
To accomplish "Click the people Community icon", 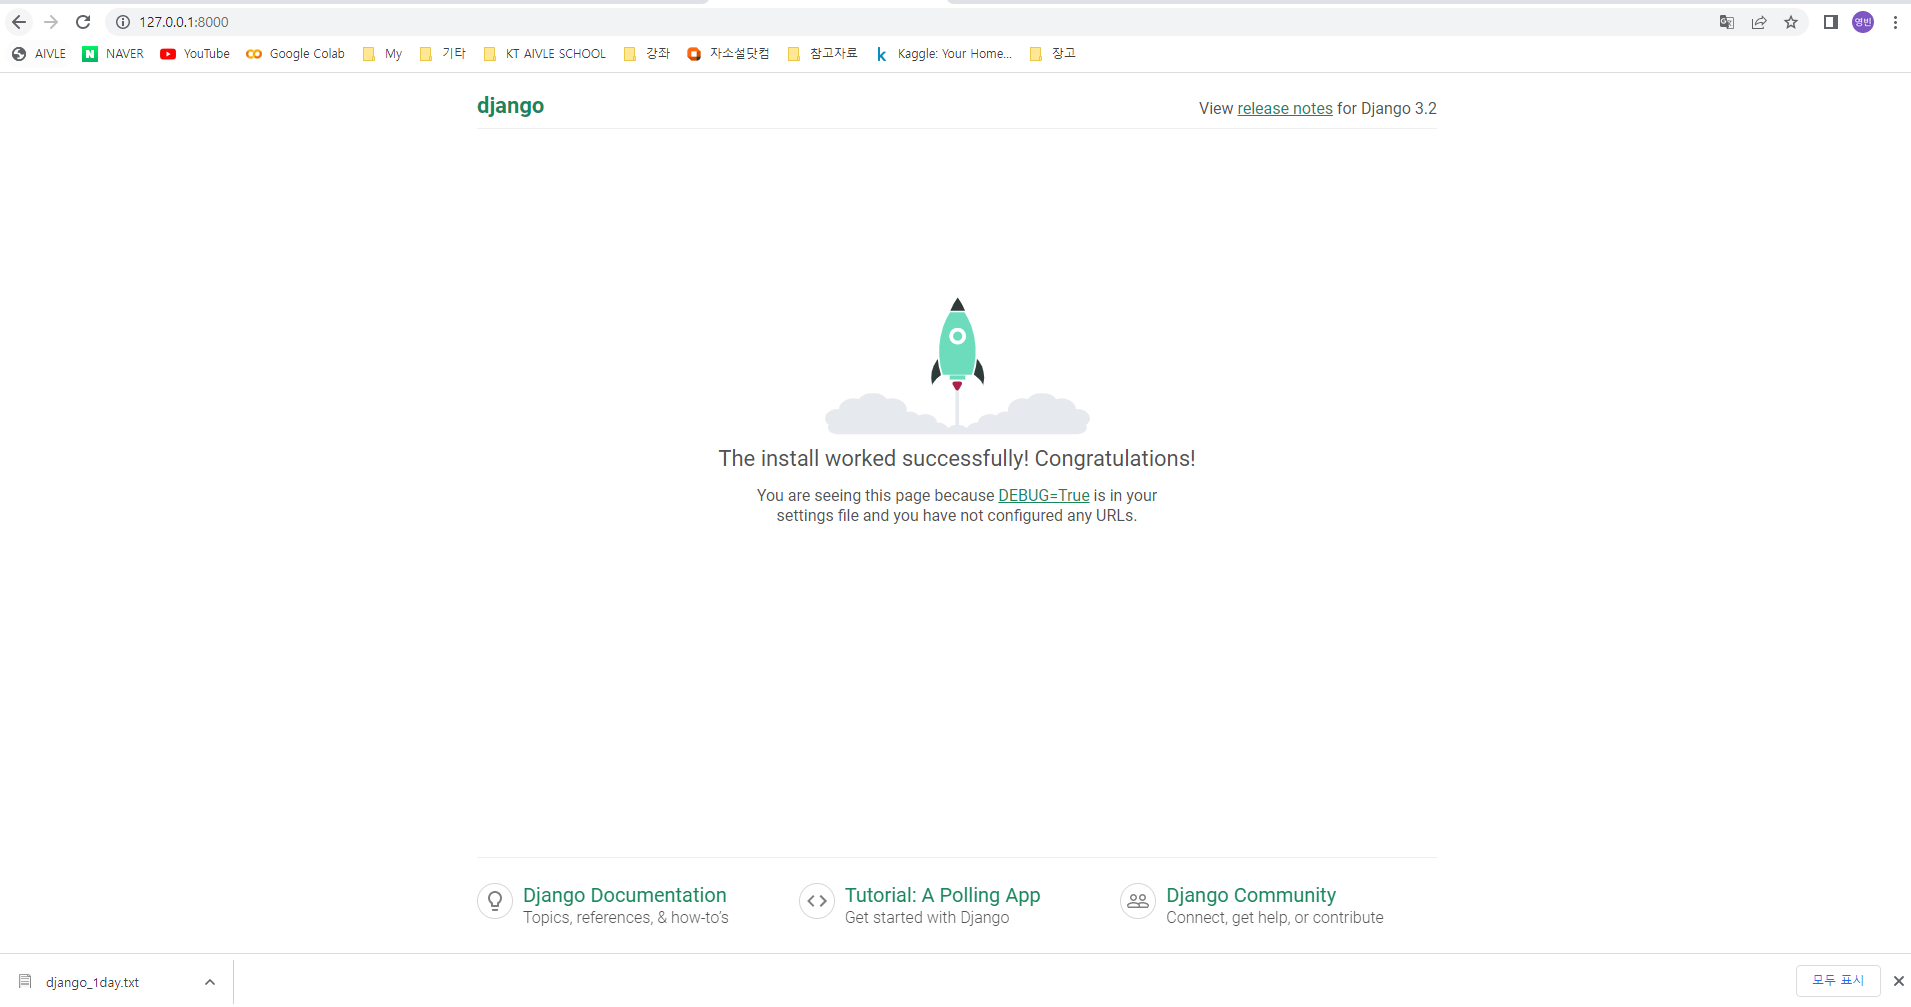I will (x=1138, y=901).
